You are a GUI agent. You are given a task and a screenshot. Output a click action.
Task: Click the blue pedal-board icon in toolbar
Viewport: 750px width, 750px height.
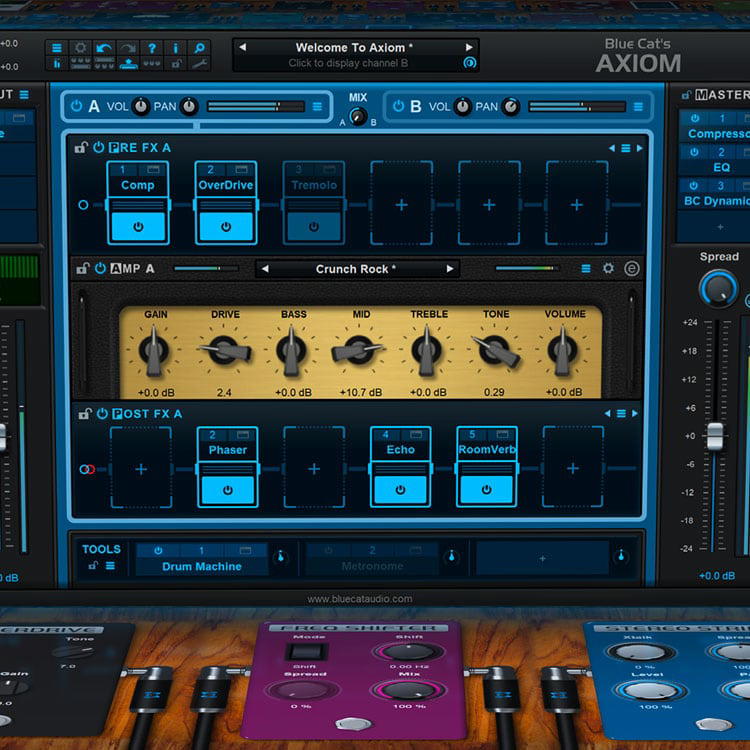point(128,63)
